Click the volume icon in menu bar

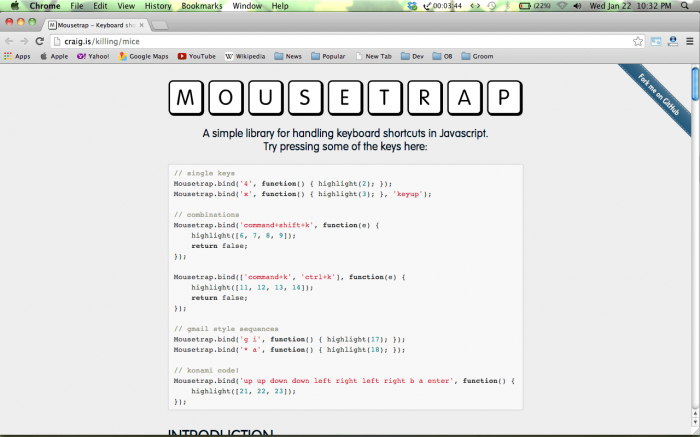(577, 6)
